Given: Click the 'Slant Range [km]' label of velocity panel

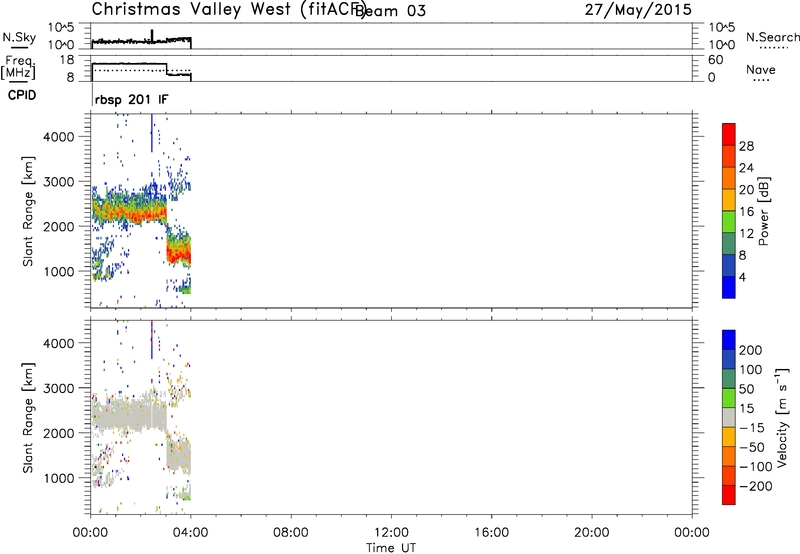Looking at the screenshot, I should point(28,417).
